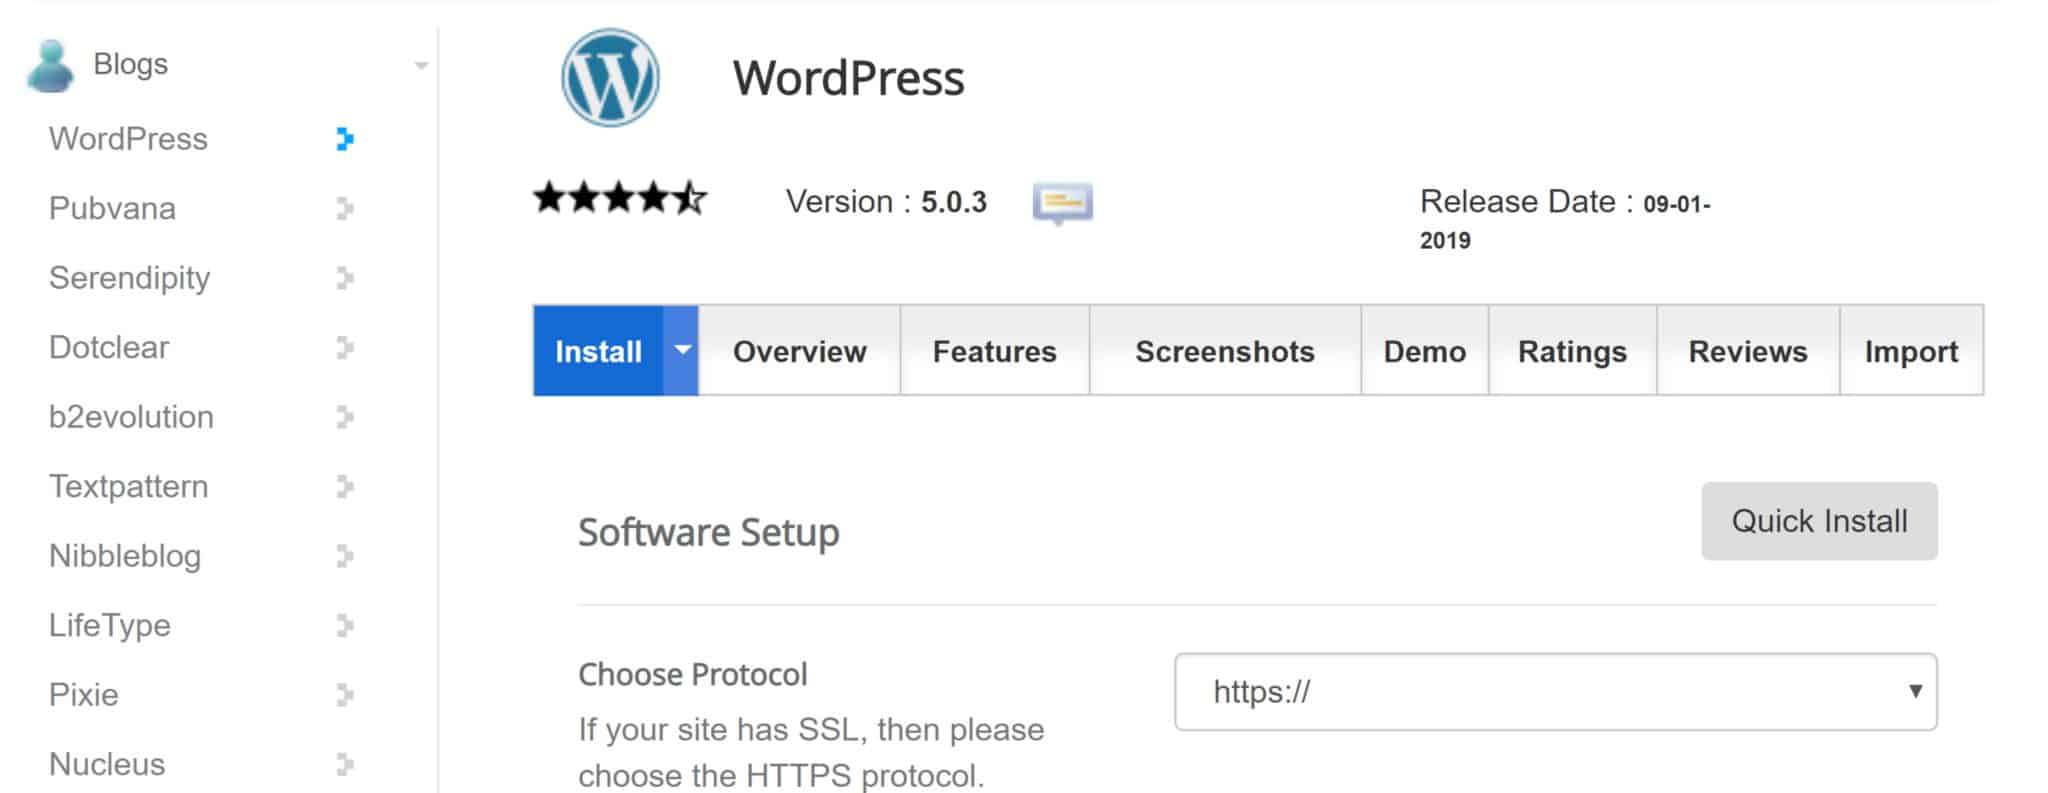Open the Install button dropdown arrow

681,350
